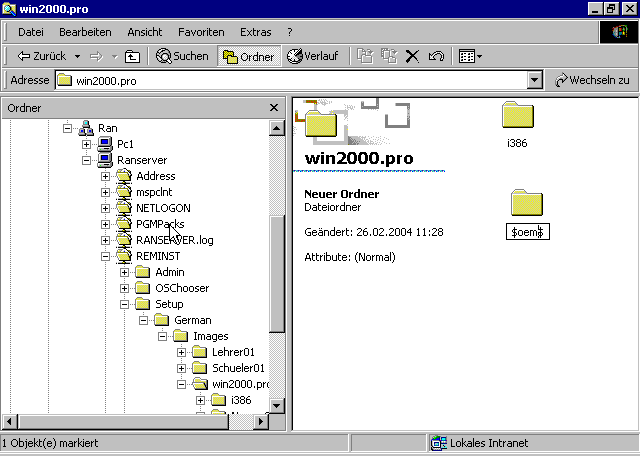This screenshot has height=456, width=640.
Task: Select the i386 folder in tree
Action: pyautogui.click(x=241, y=400)
